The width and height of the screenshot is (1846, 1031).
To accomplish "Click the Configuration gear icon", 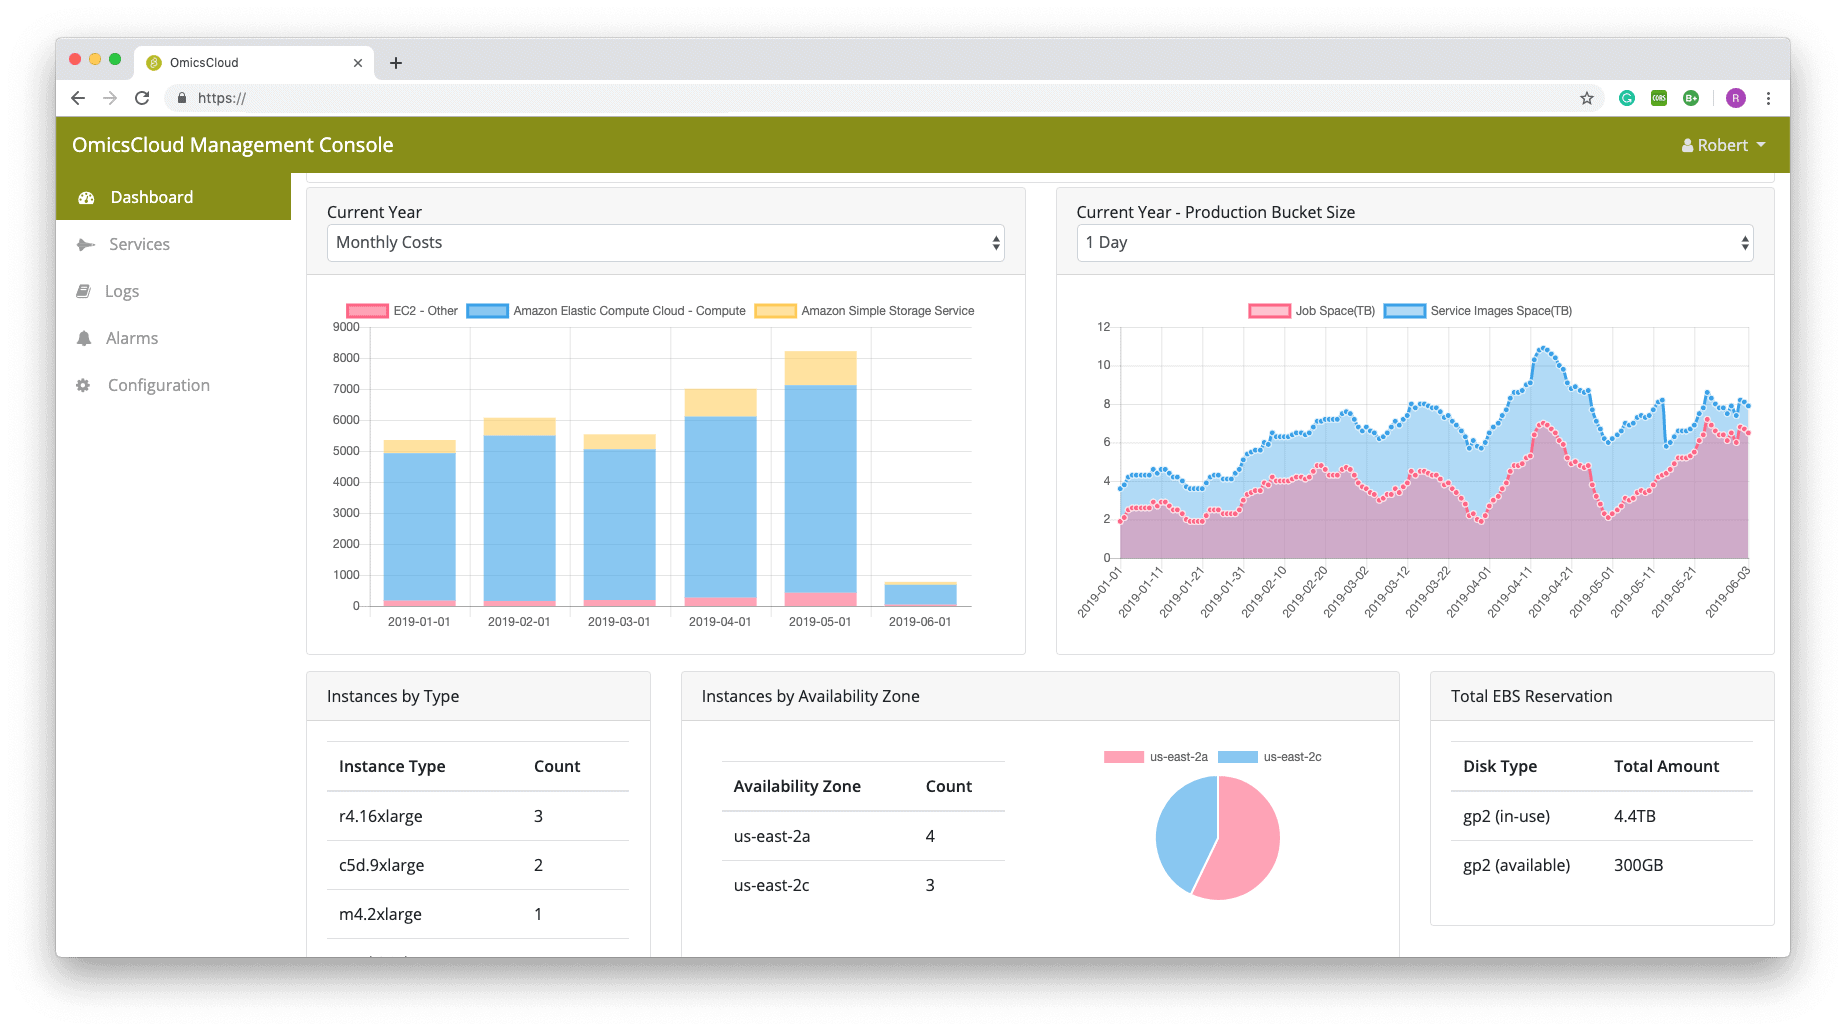I will pyautogui.click(x=83, y=385).
